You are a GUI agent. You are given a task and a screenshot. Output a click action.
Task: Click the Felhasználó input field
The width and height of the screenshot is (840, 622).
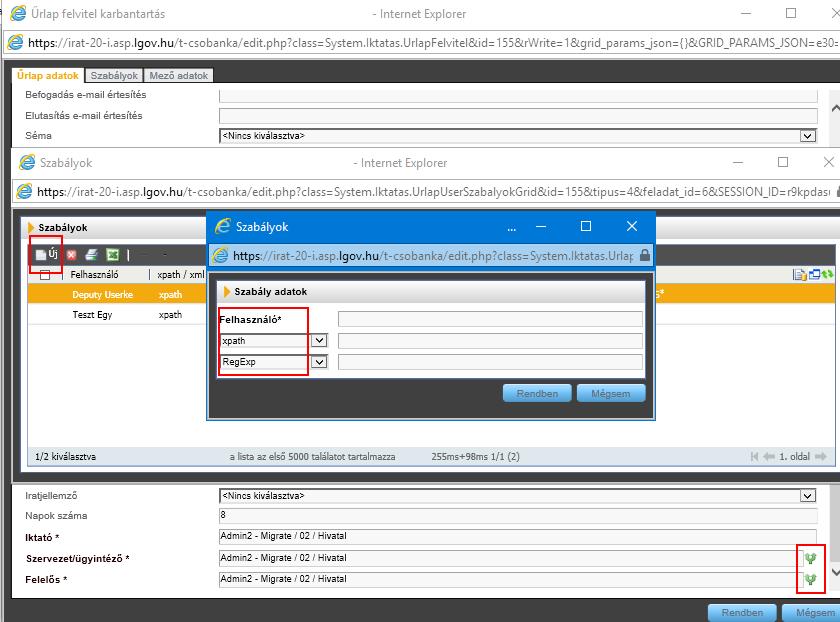point(490,319)
